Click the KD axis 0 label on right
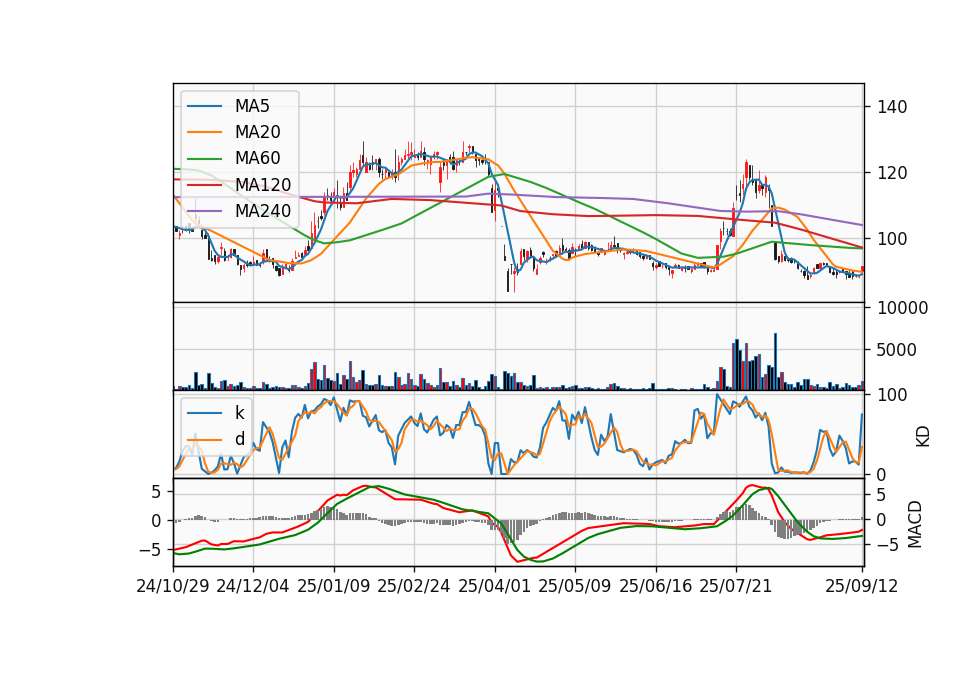Screen dimensions: 960x690 coord(882,474)
